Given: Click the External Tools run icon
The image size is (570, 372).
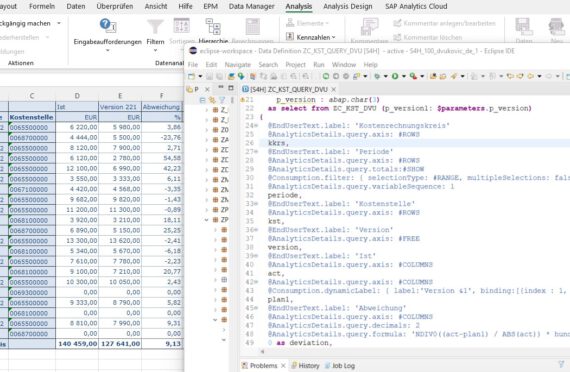Looking at the screenshot, I should pyautogui.click(x=413, y=76).
